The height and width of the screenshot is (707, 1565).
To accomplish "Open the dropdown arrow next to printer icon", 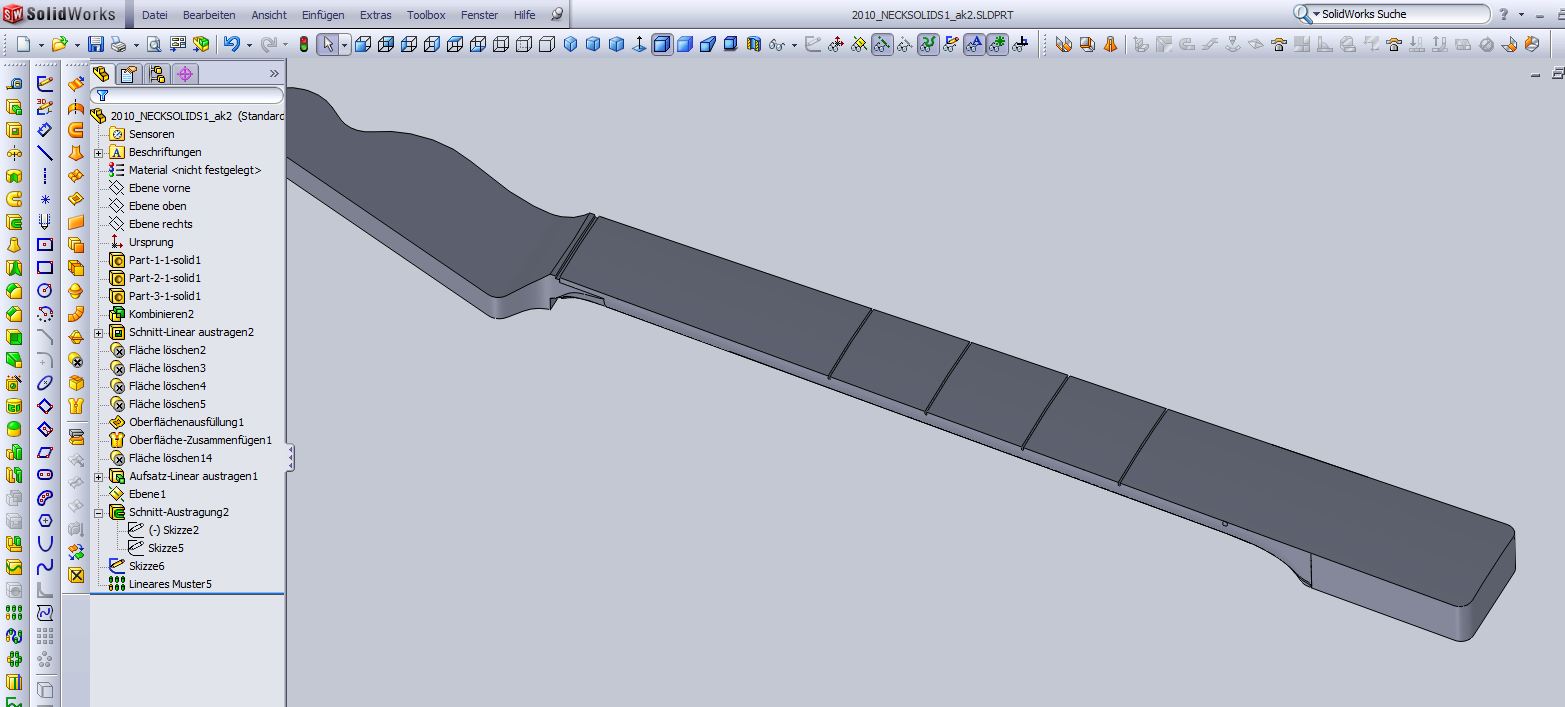I will (x=135, y=45).
